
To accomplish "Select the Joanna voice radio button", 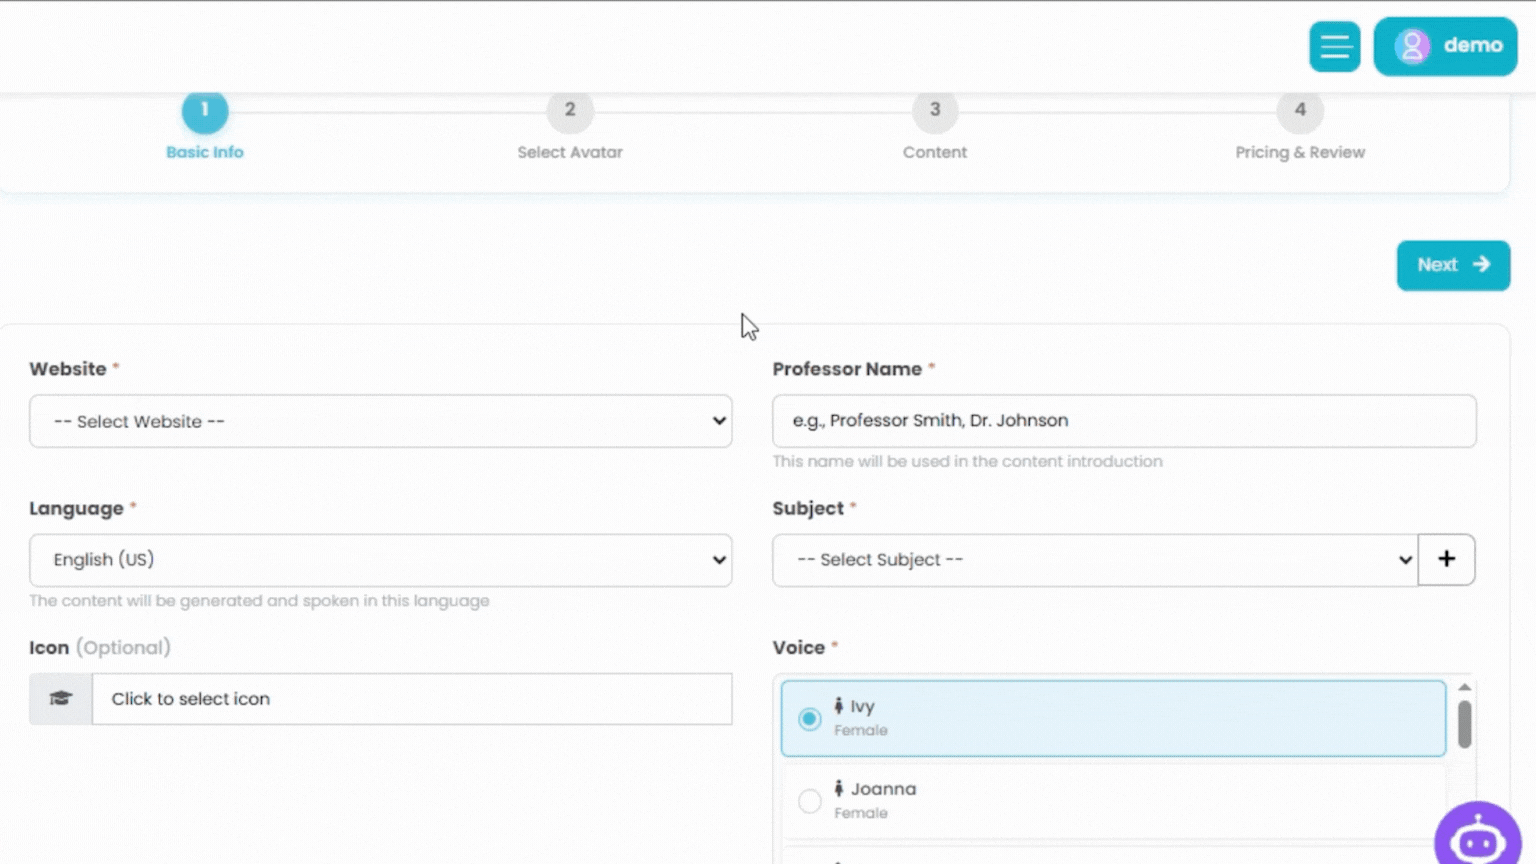I will 810,801.
